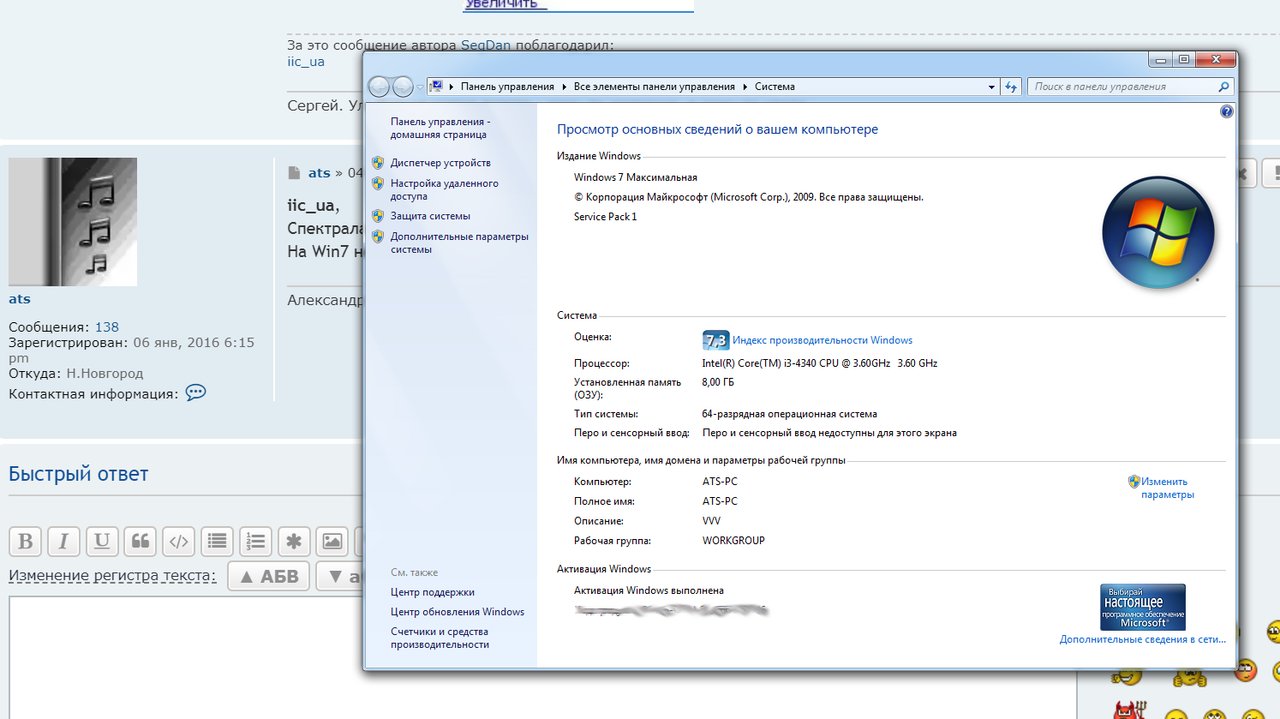Click shield icon beside Настройка удаленного доступа

[x=378, y=184]
